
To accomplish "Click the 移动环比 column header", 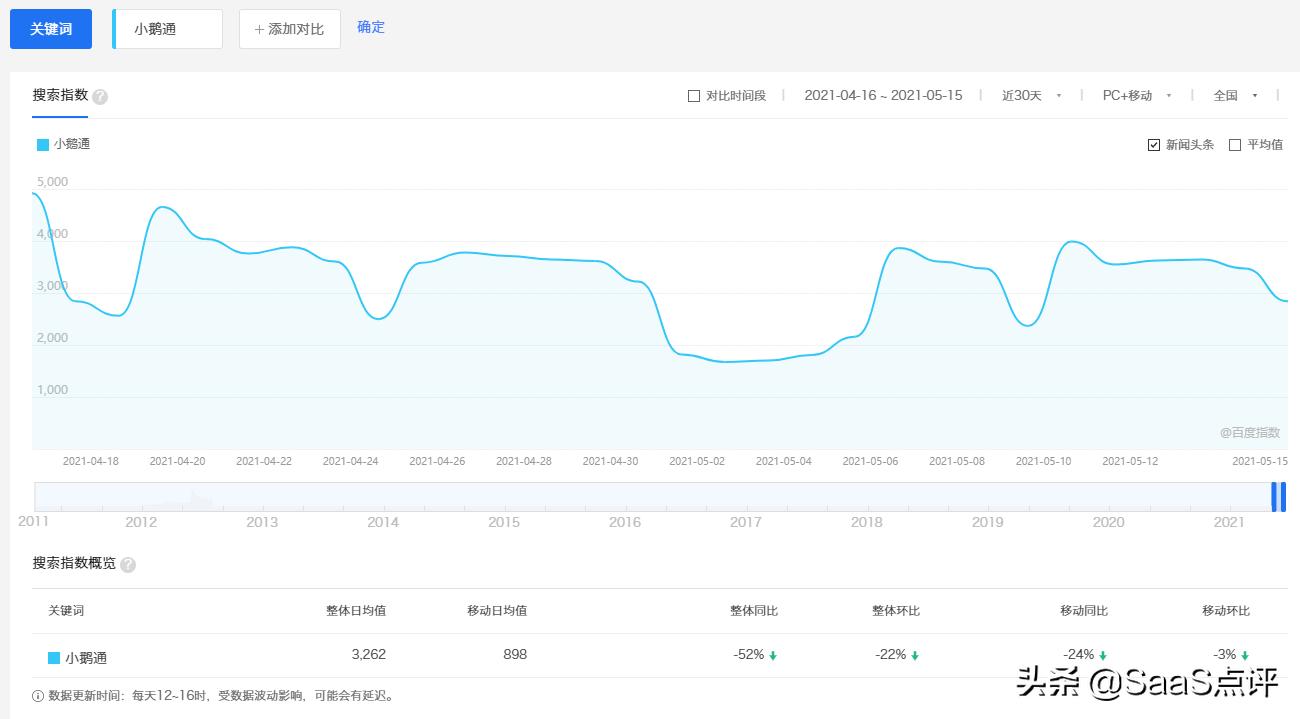I will pyautogui.click(x=1226, y=611).
